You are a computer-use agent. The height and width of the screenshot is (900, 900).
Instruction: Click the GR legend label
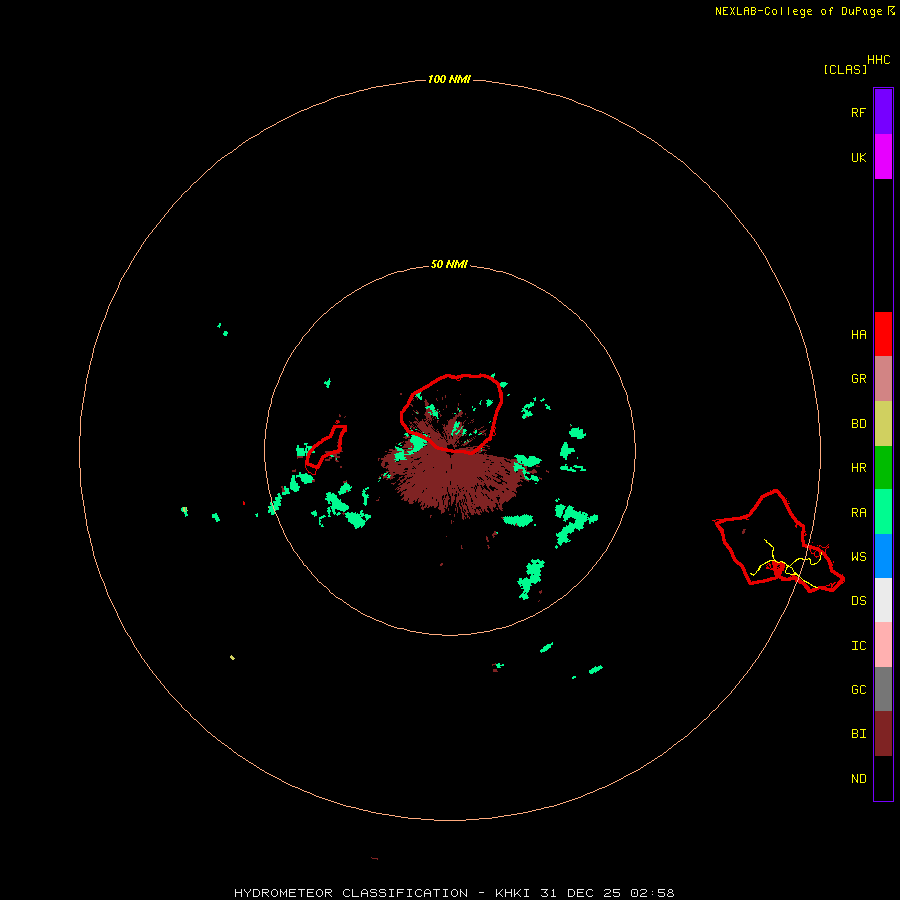(x=858, y=379)
